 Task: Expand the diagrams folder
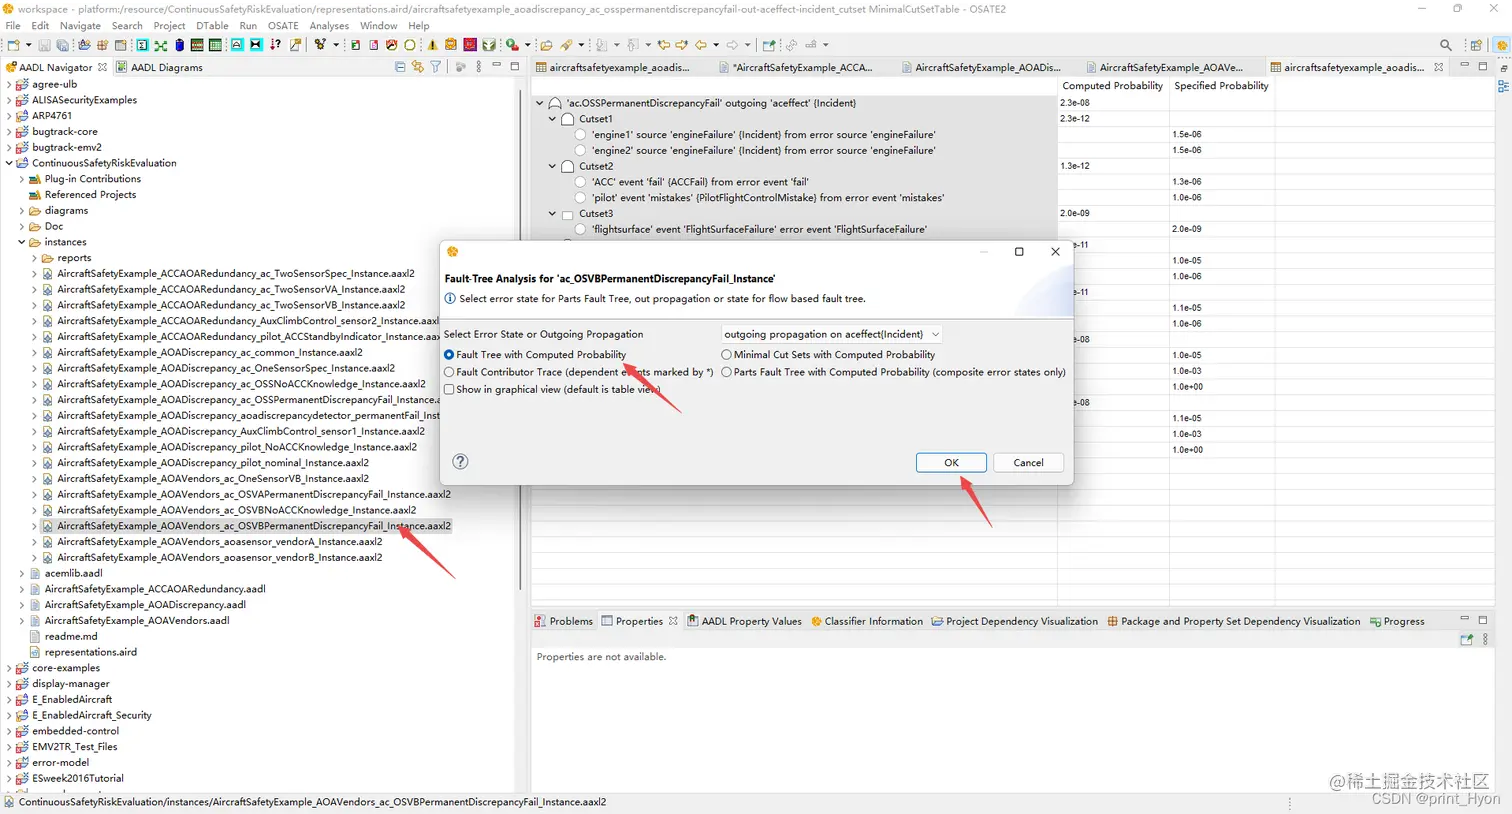tap(22, 211)
